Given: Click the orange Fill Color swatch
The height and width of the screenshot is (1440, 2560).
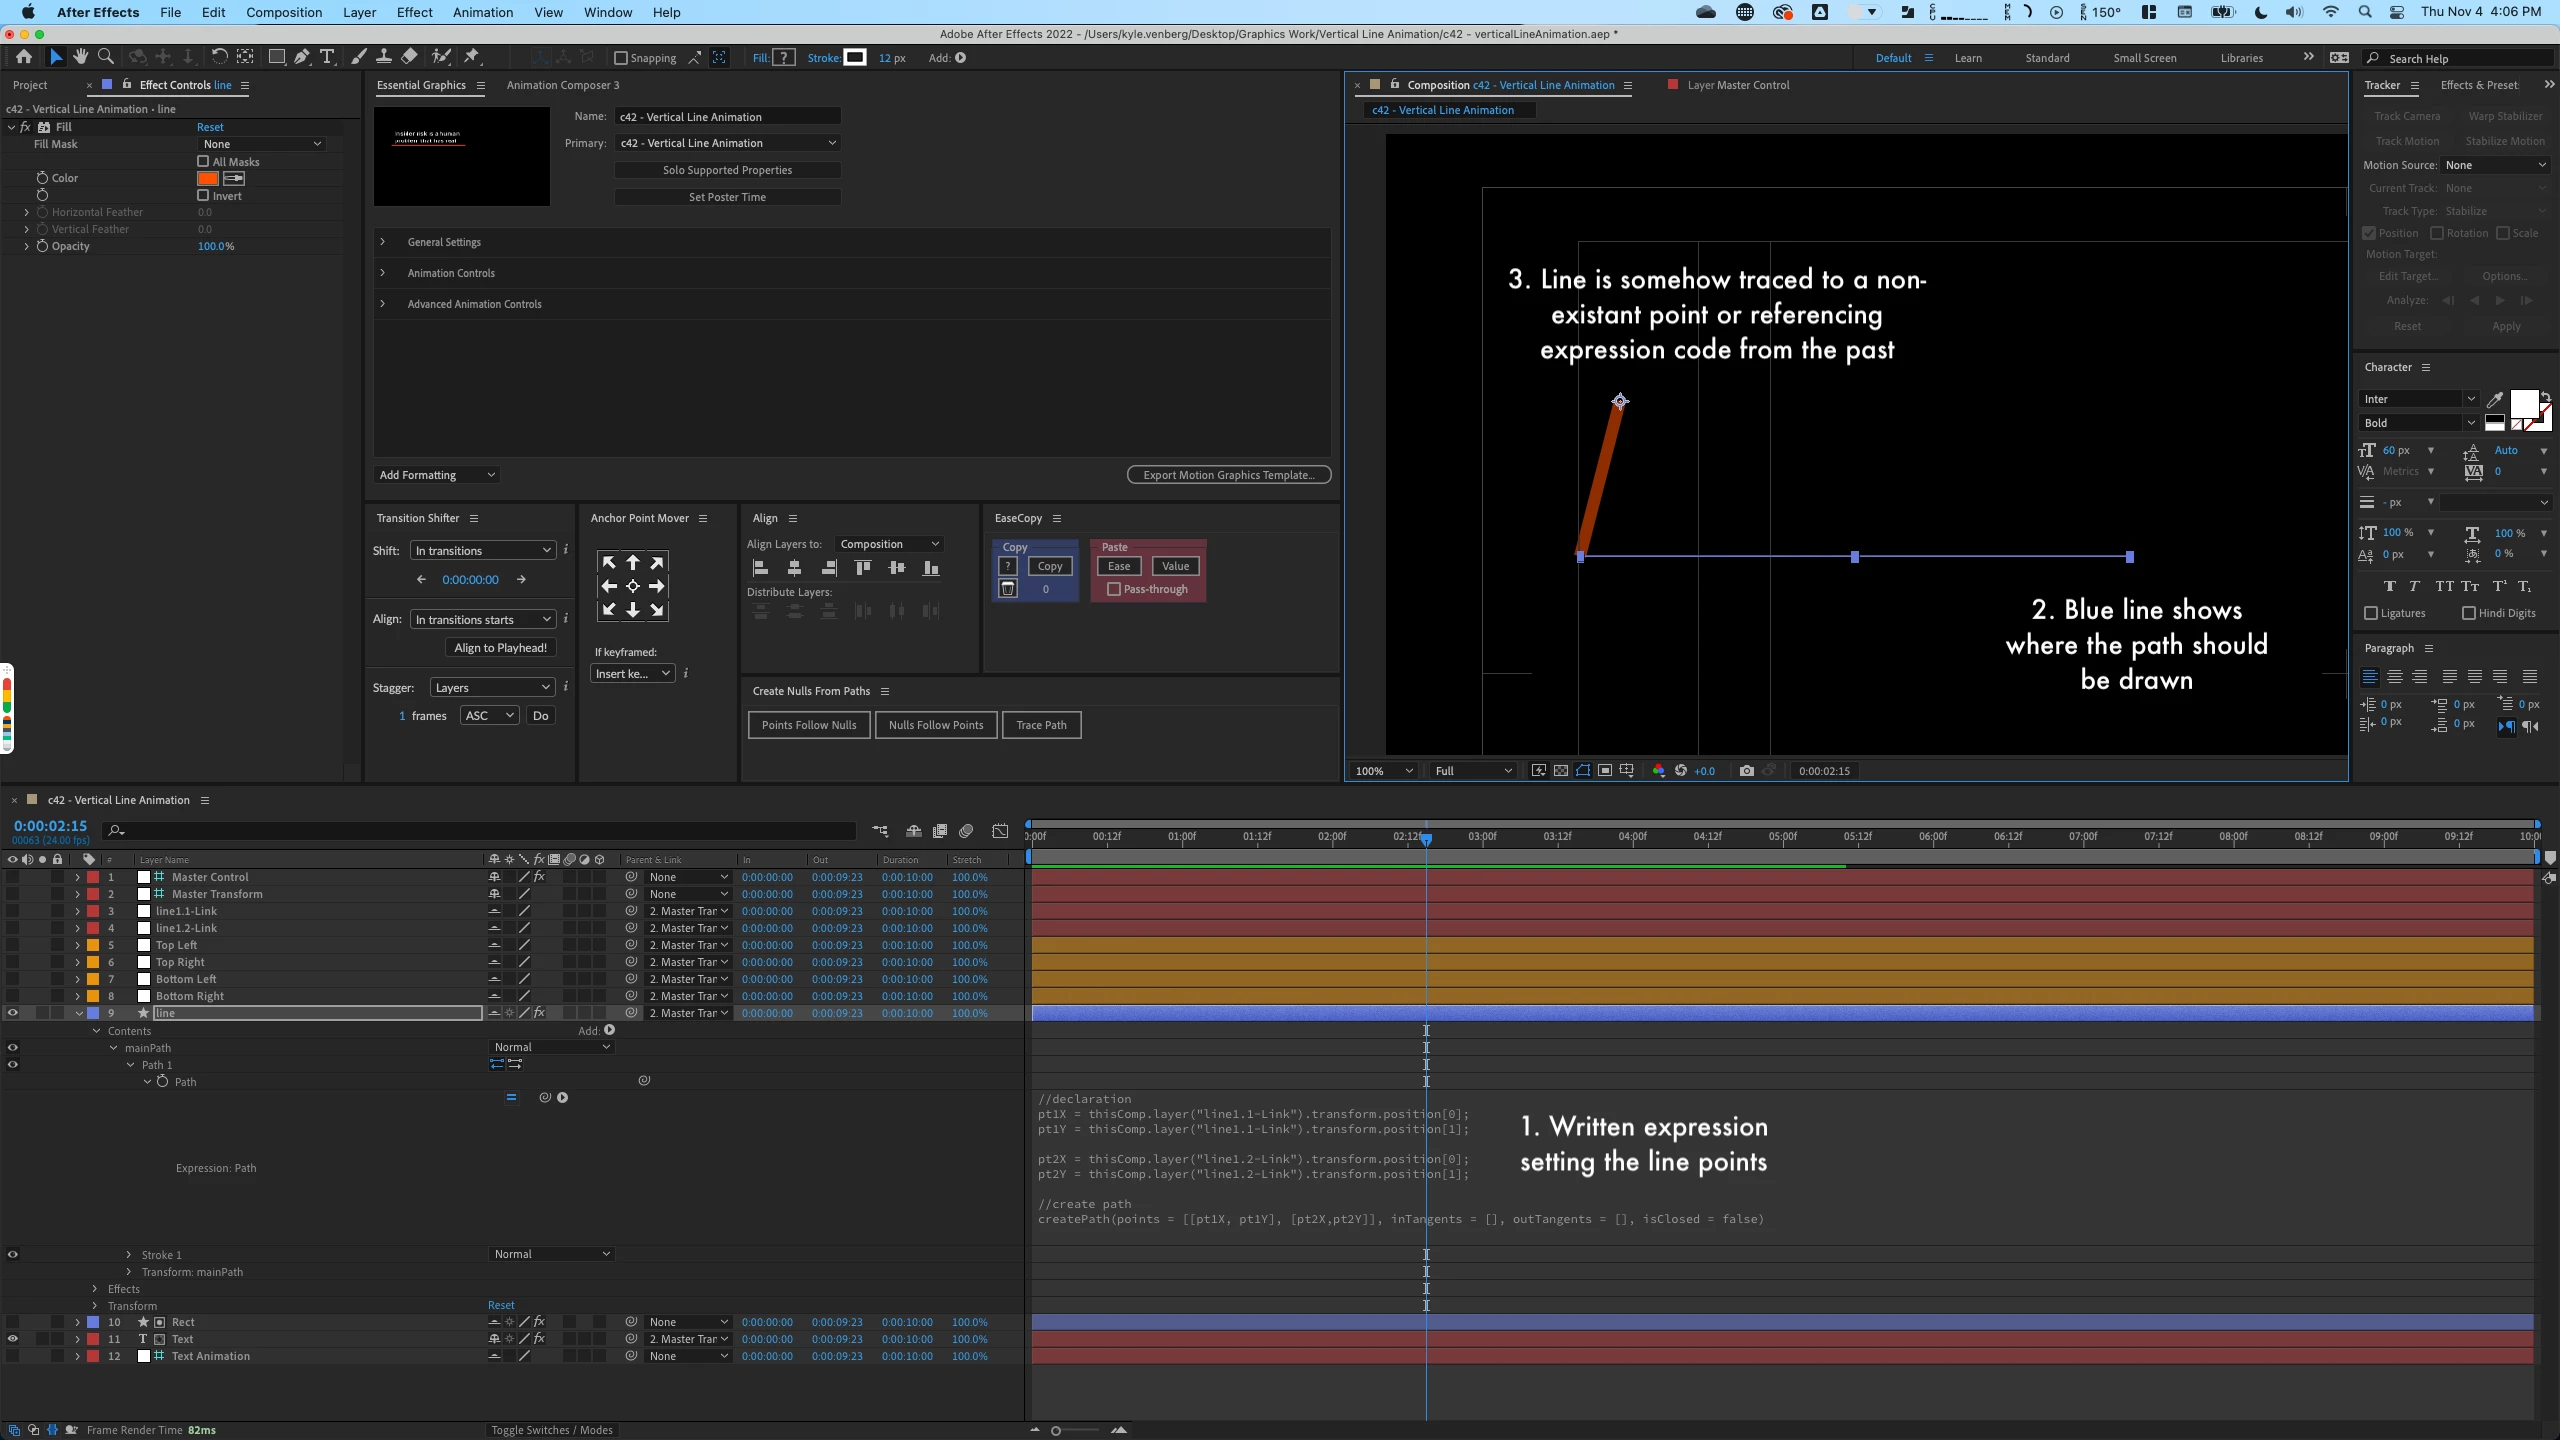Looking at the screenshot, I should pyautogui.click(x=208, y=178).
